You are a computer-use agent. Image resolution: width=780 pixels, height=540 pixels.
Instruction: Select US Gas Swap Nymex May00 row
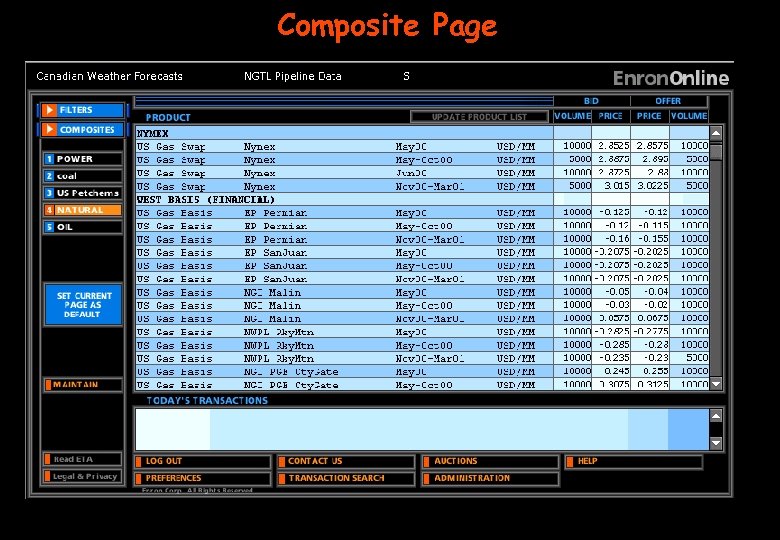[422, 146]
